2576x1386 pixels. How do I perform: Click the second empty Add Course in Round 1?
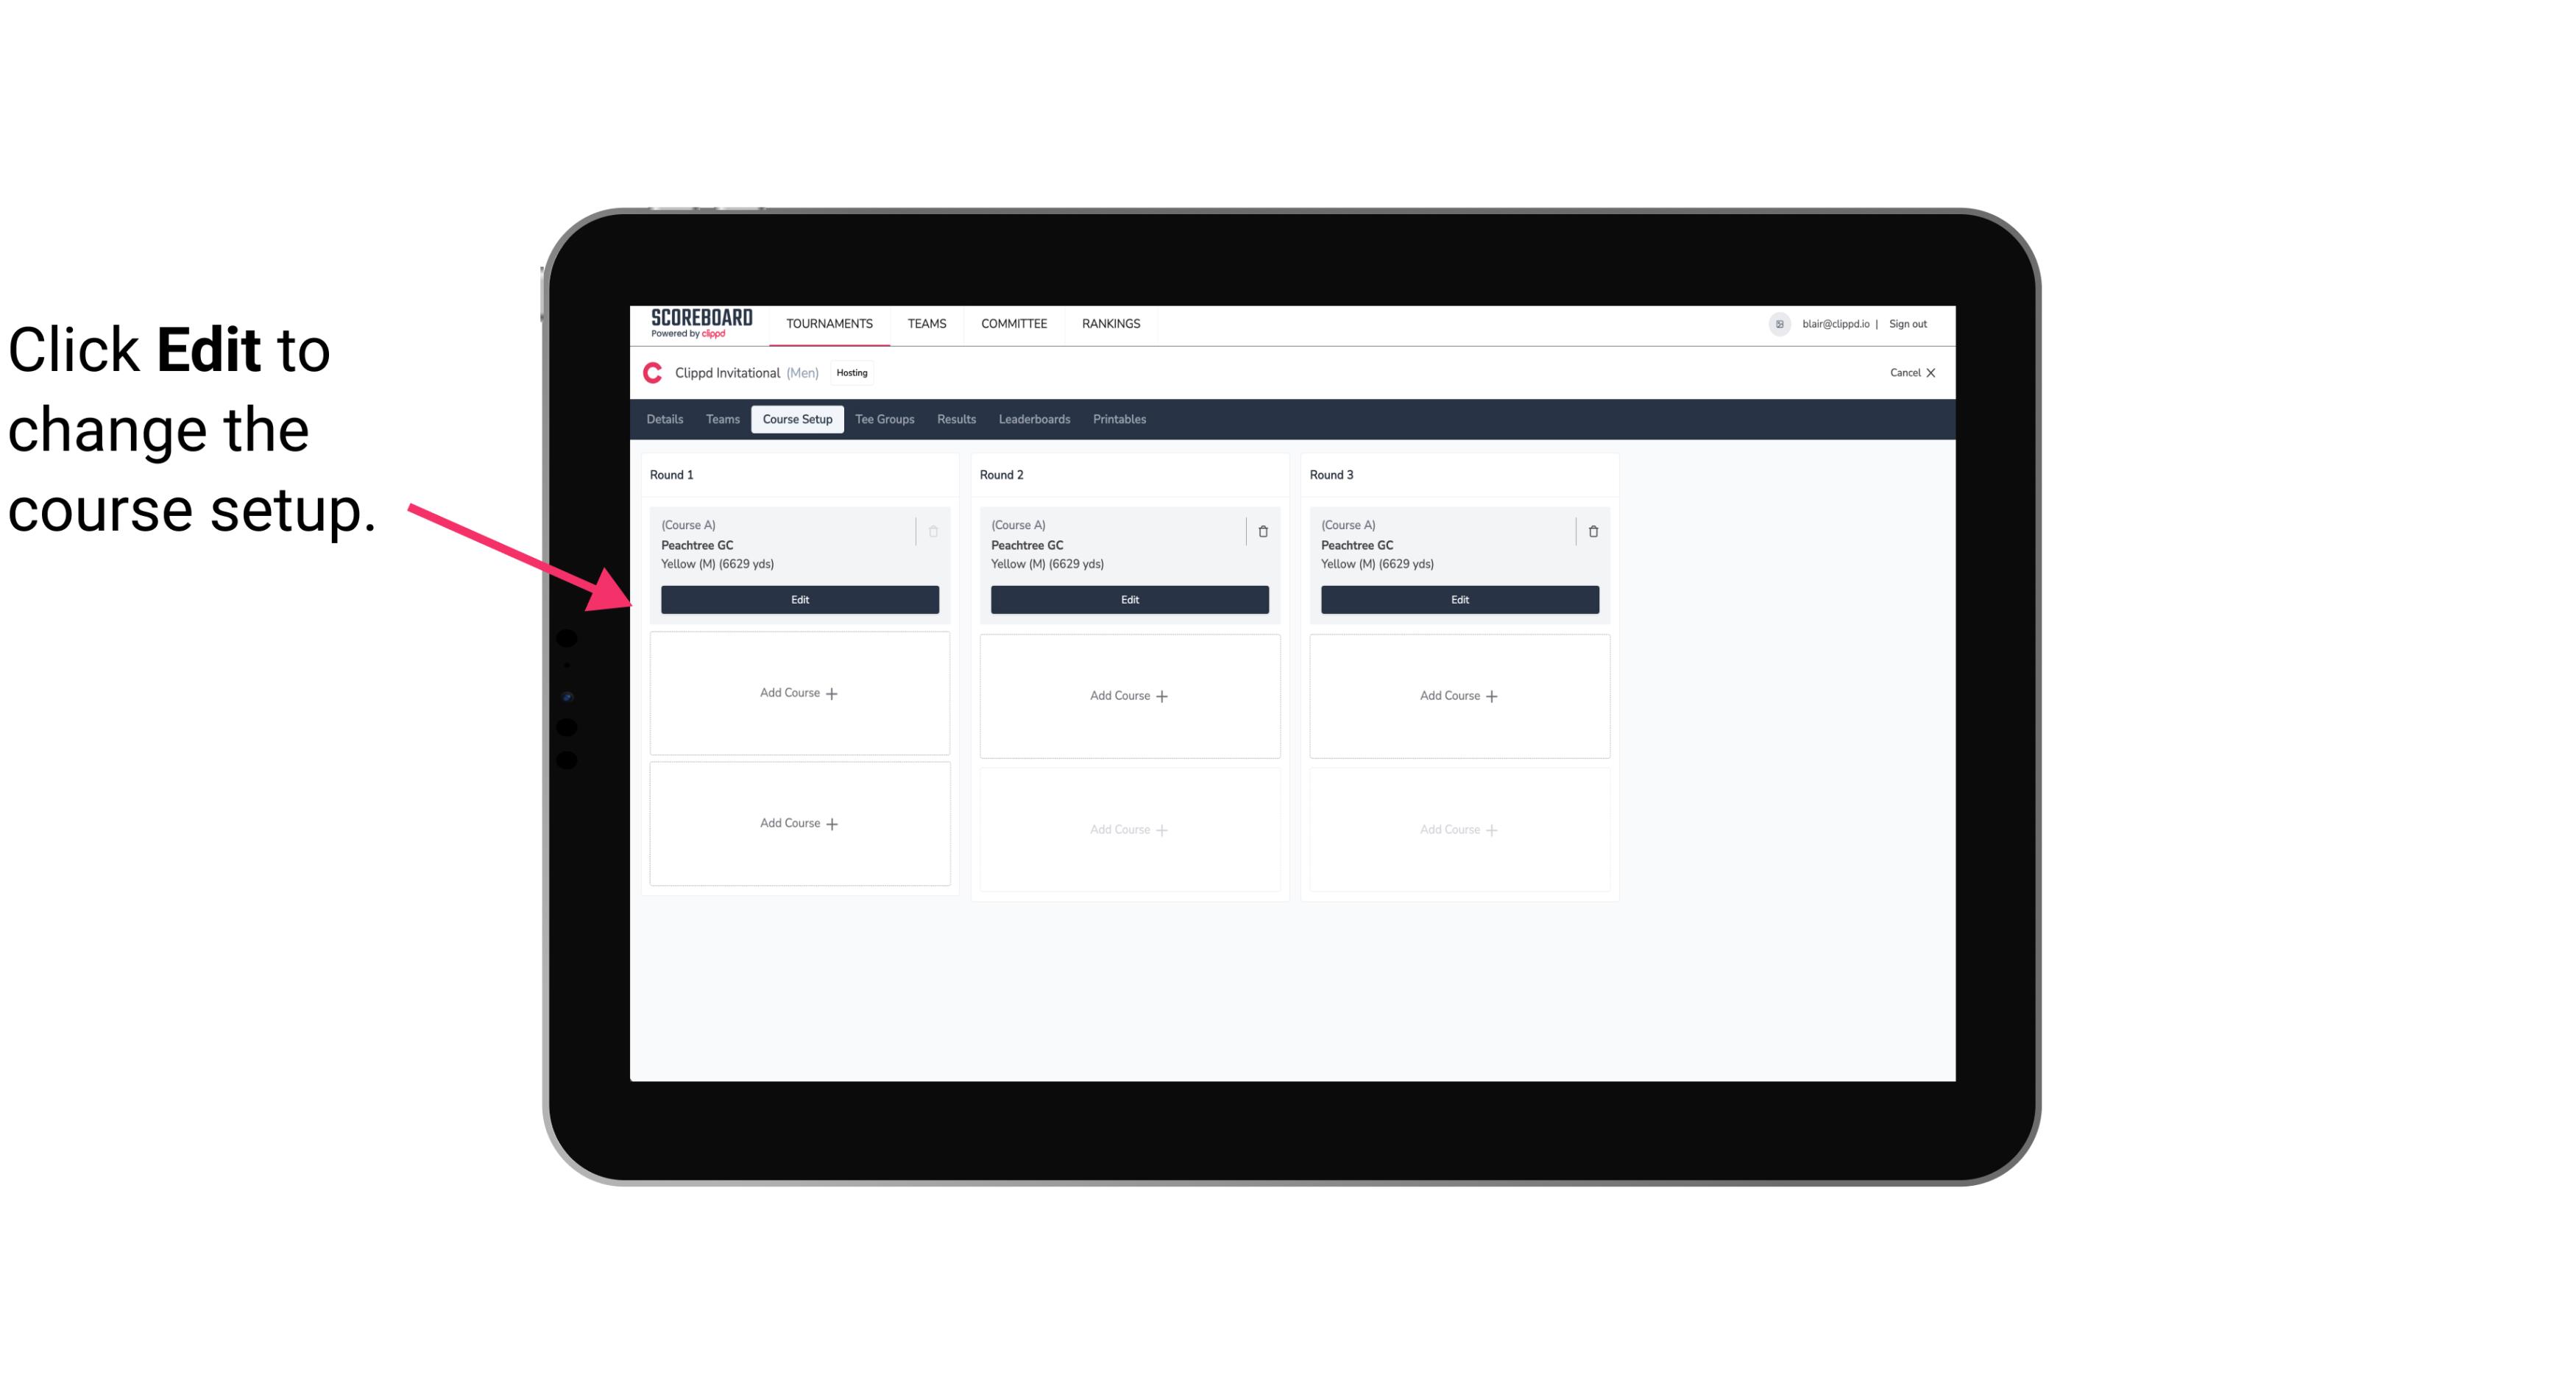pyautogui.click(x=799, y=823)
